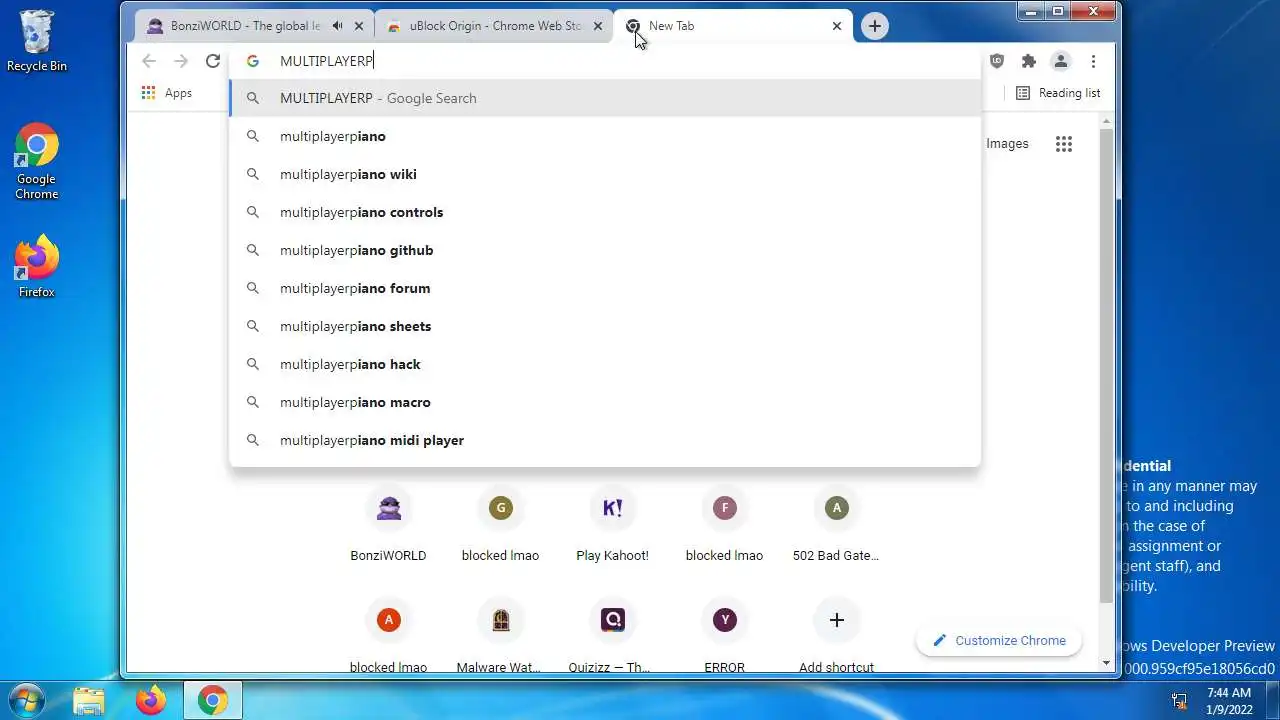Image resolution: width=1280 pixels, height=720 pixels.
Task: Click the Customize Chrome button
Action: point(998,641)
